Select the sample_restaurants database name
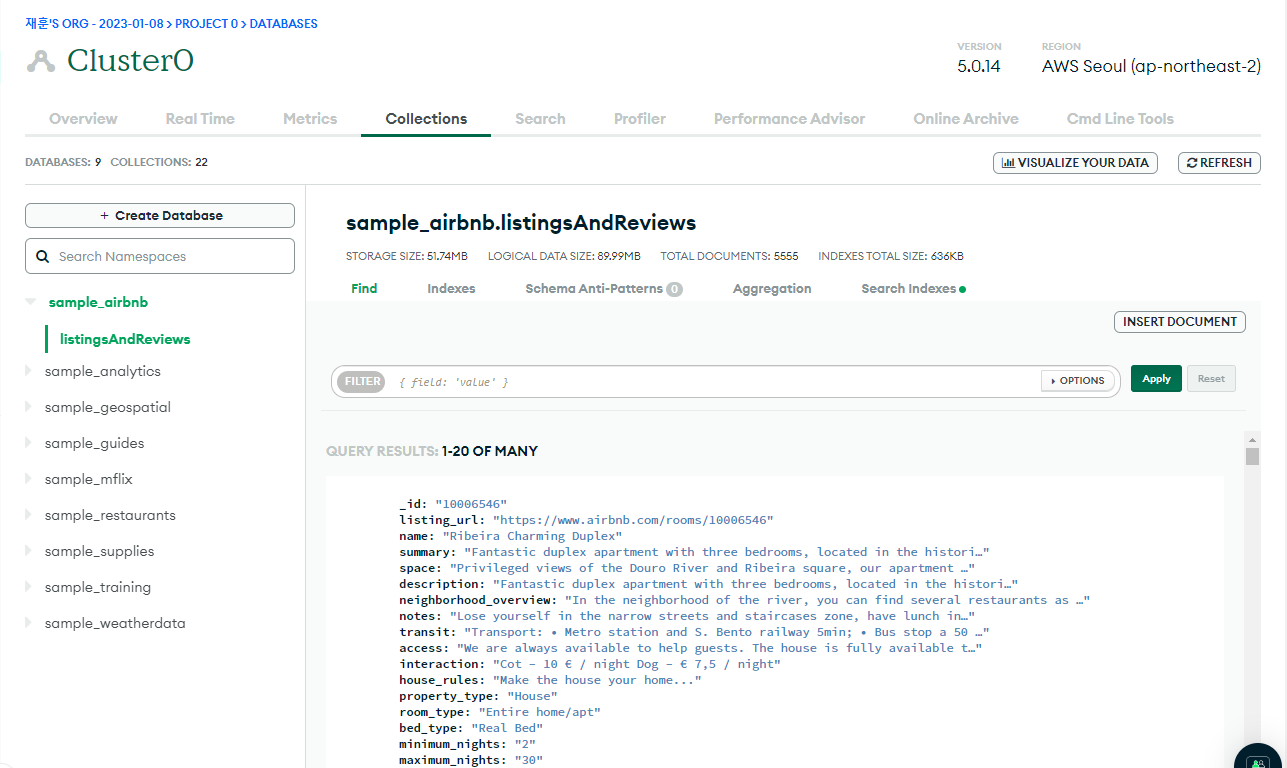The width and height of the screenshot is (1287, 768). [x=110, y=515]
